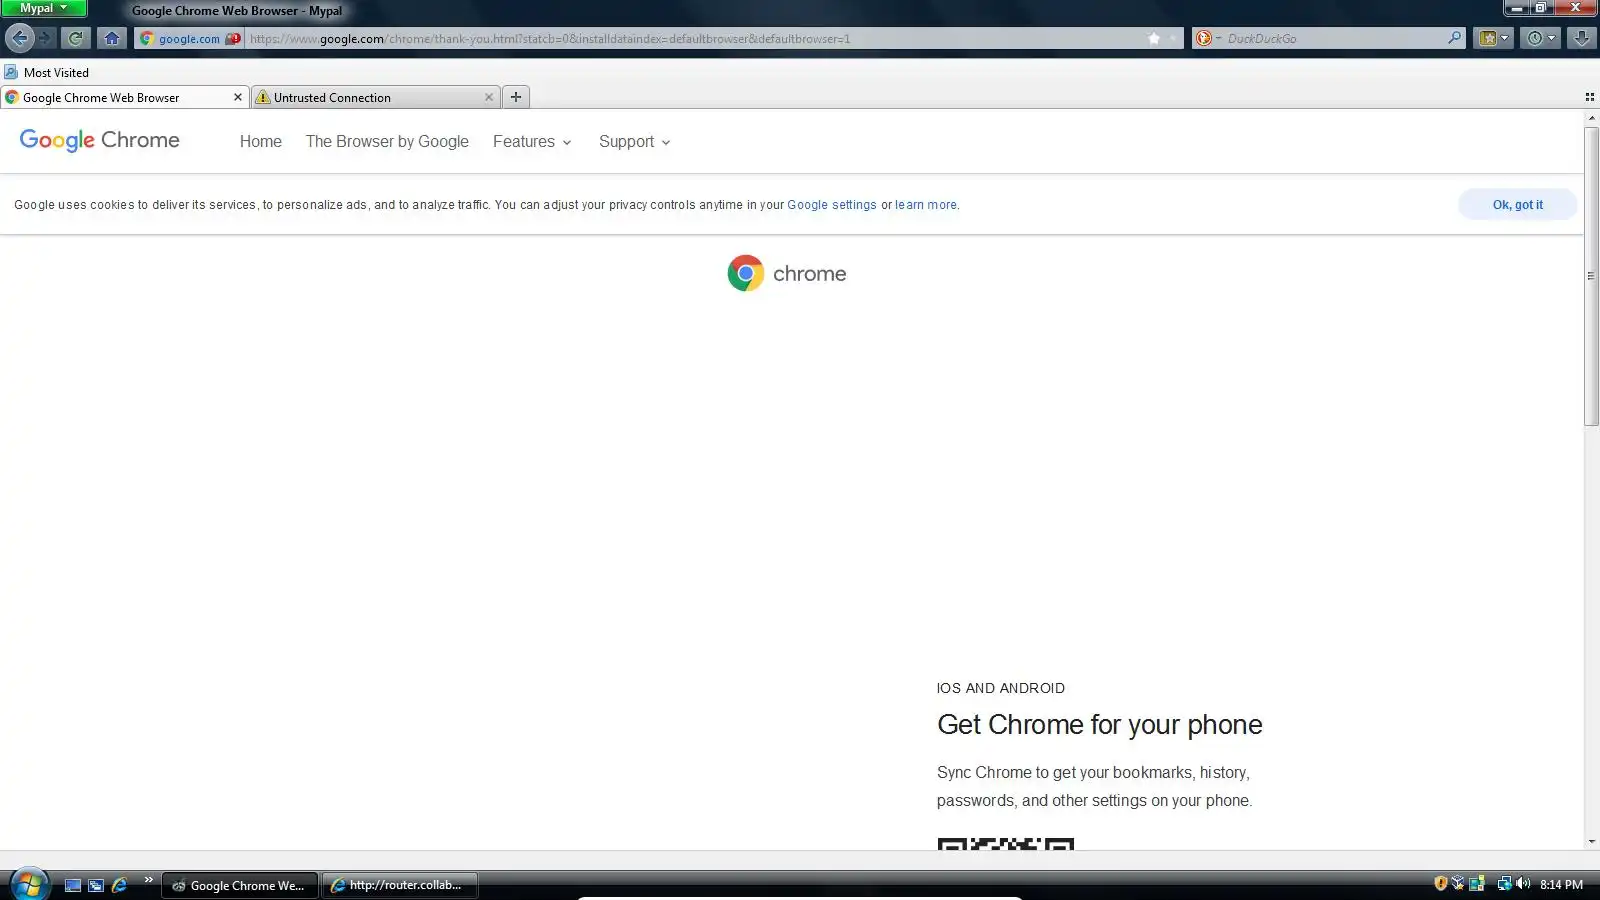1600x900 pixels.
Task: Open the history clock button
Action: point(1540,38)
